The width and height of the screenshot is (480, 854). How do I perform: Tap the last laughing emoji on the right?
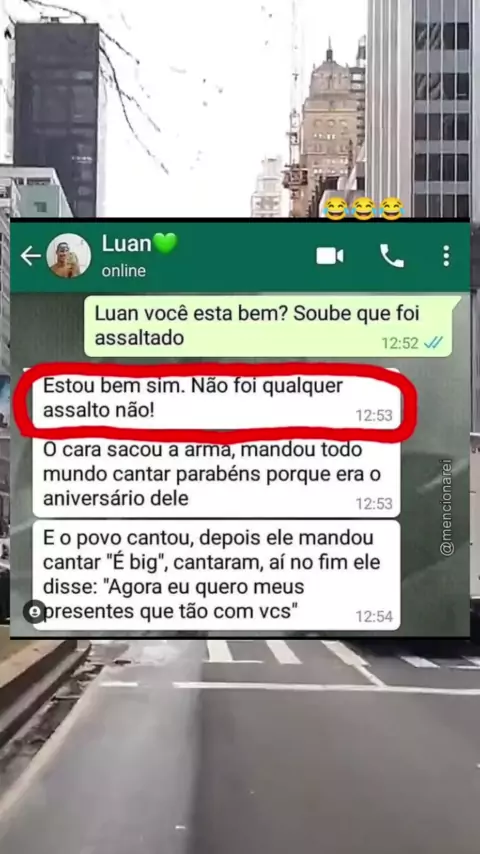pyautogui.click(x=391, y=209)
